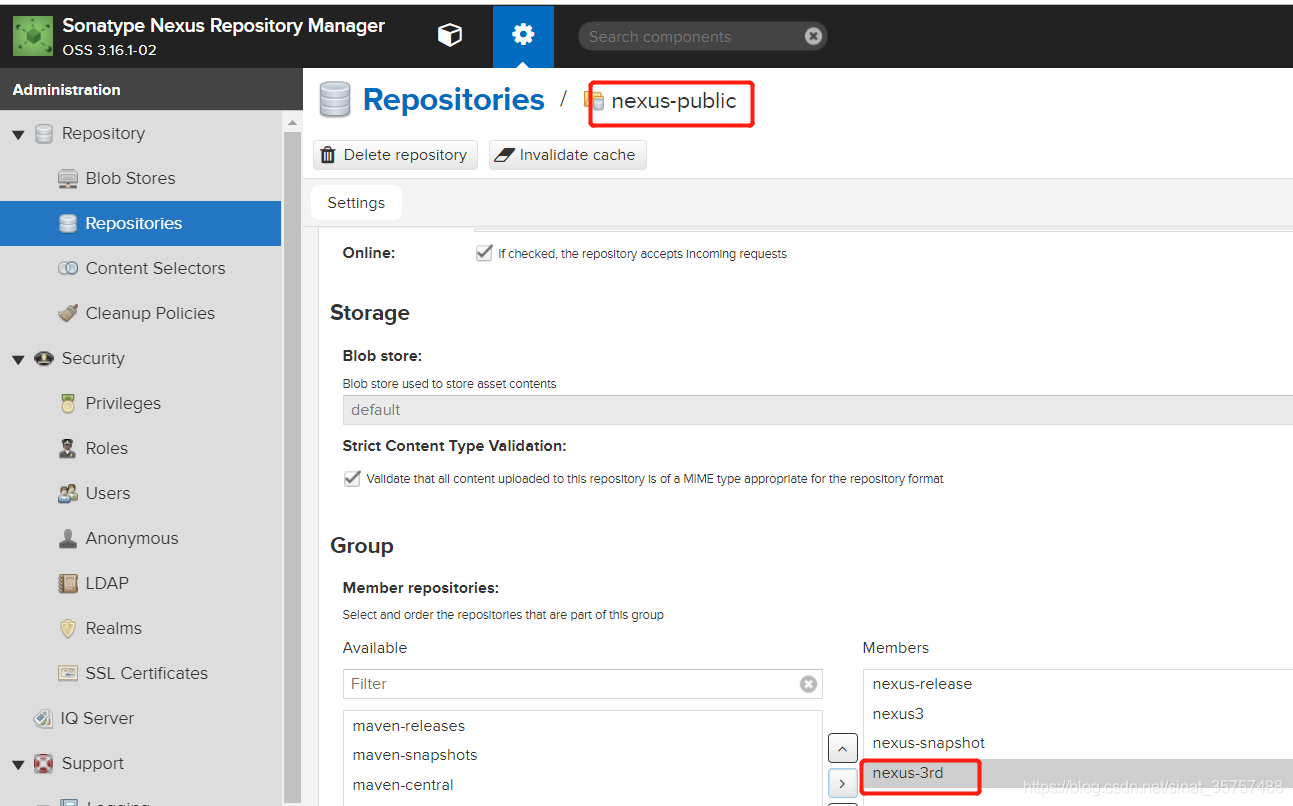The image size is (1293, 806).
Task: Select the Repository database icon
Action: point(44,134)
